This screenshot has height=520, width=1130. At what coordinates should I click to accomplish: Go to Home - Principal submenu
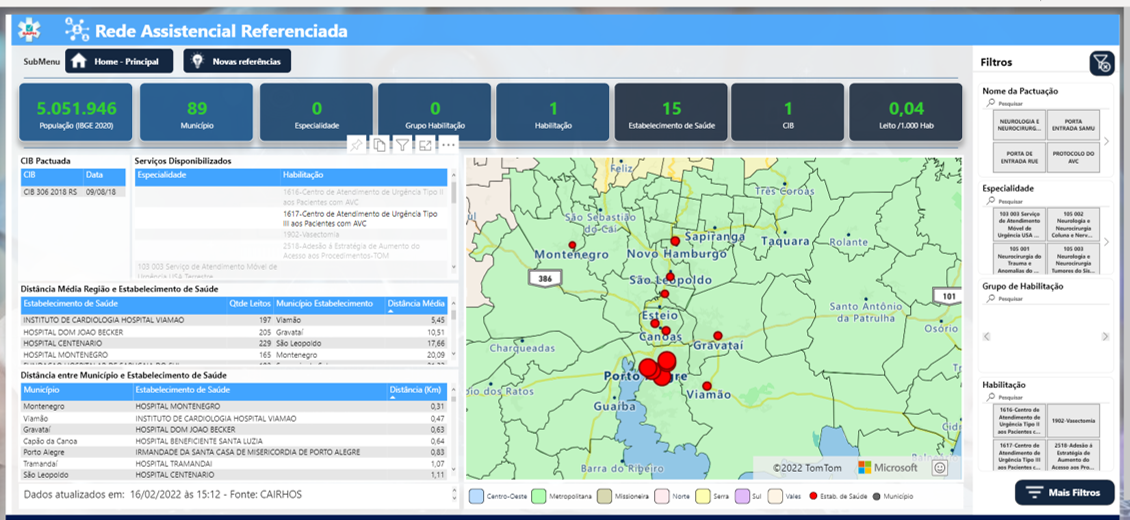click(119, 61)
